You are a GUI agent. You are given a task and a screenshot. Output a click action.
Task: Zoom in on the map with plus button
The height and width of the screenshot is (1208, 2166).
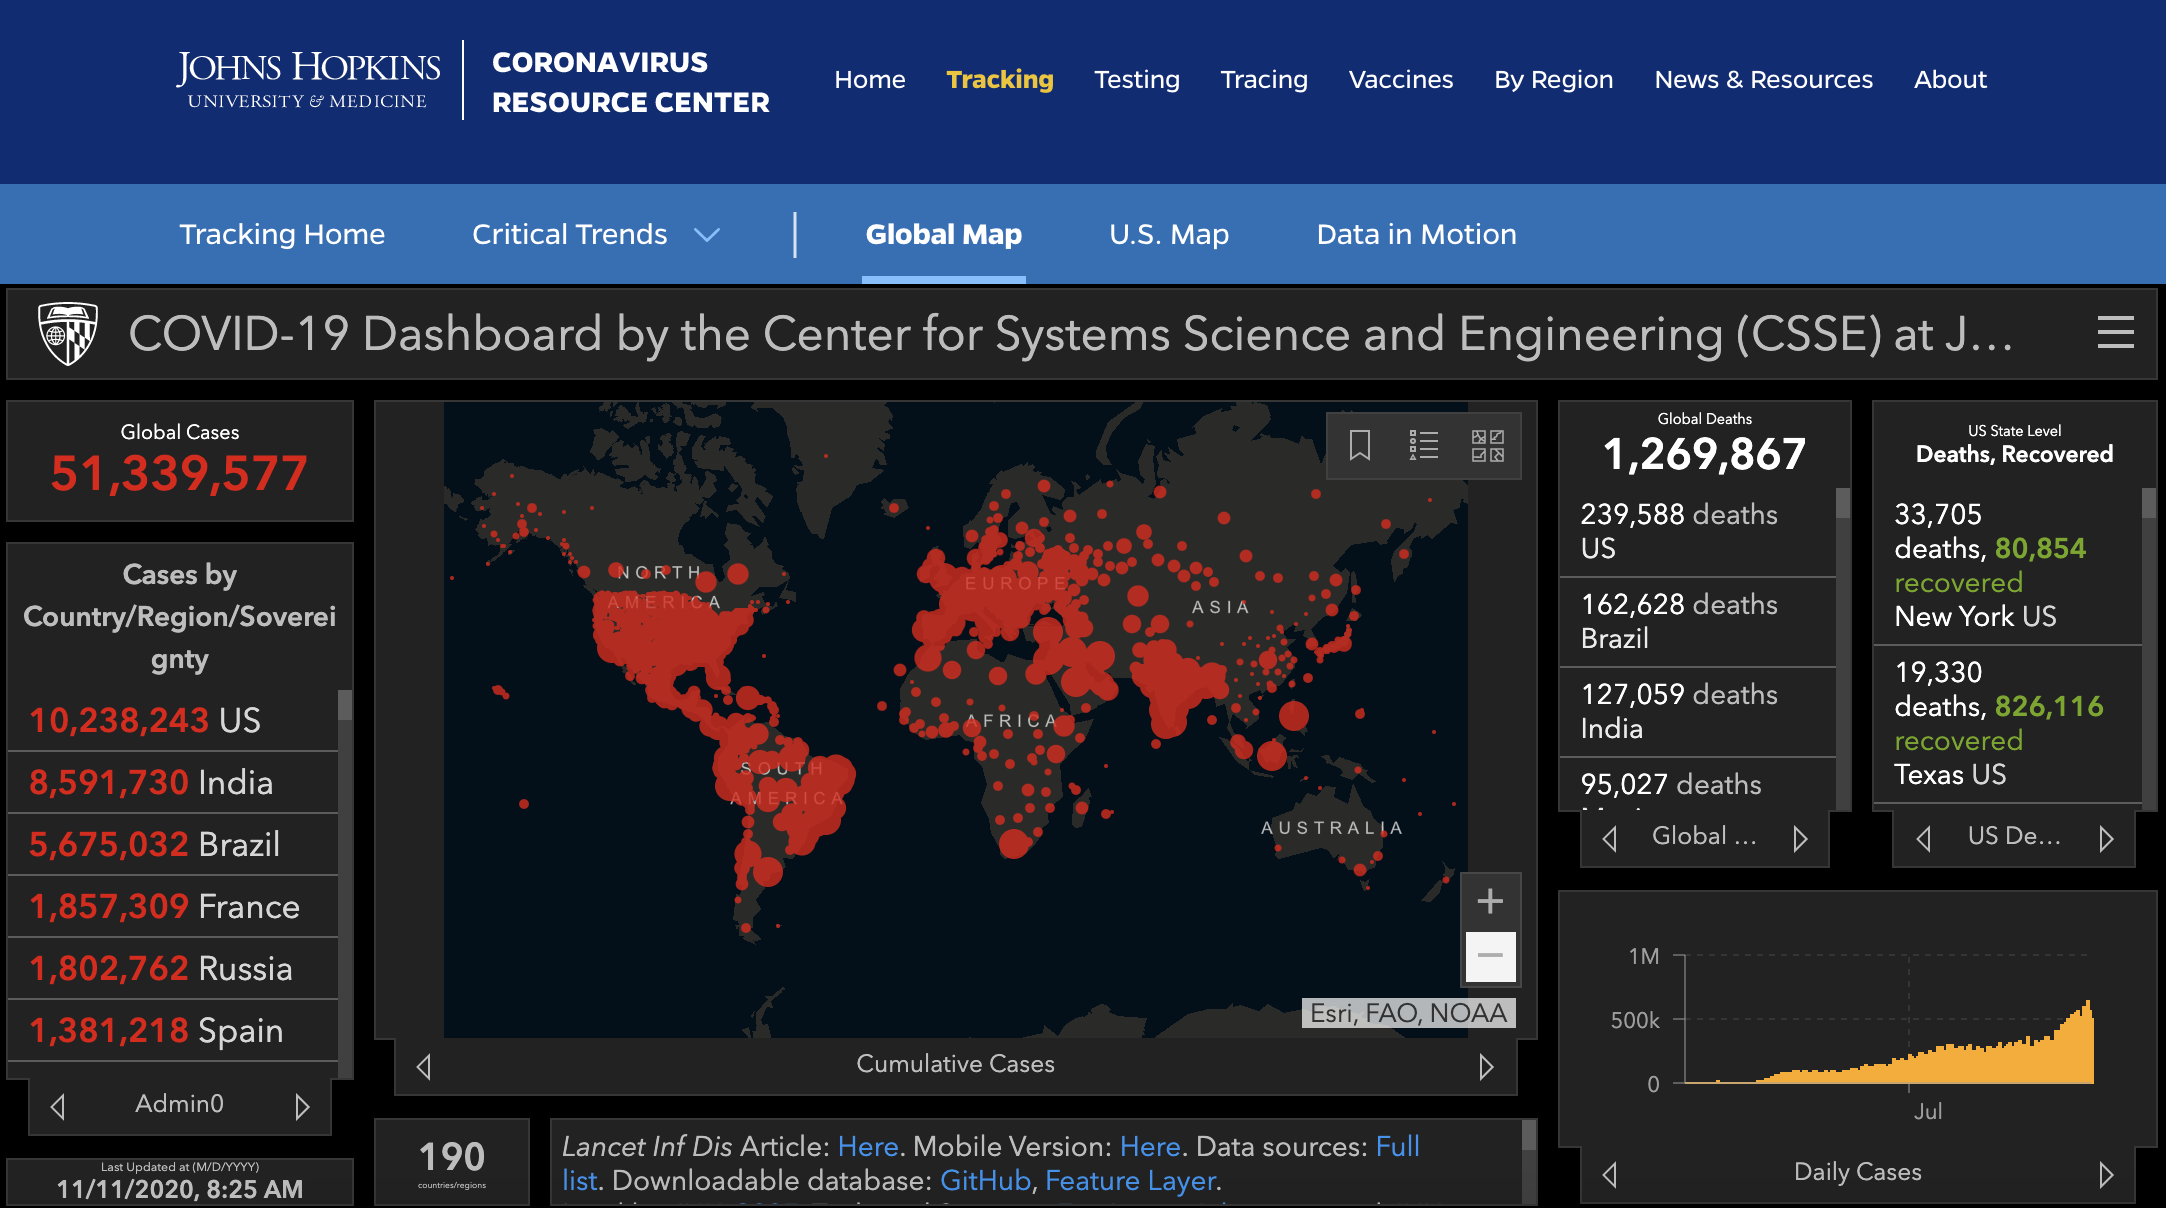(1490, 901)
